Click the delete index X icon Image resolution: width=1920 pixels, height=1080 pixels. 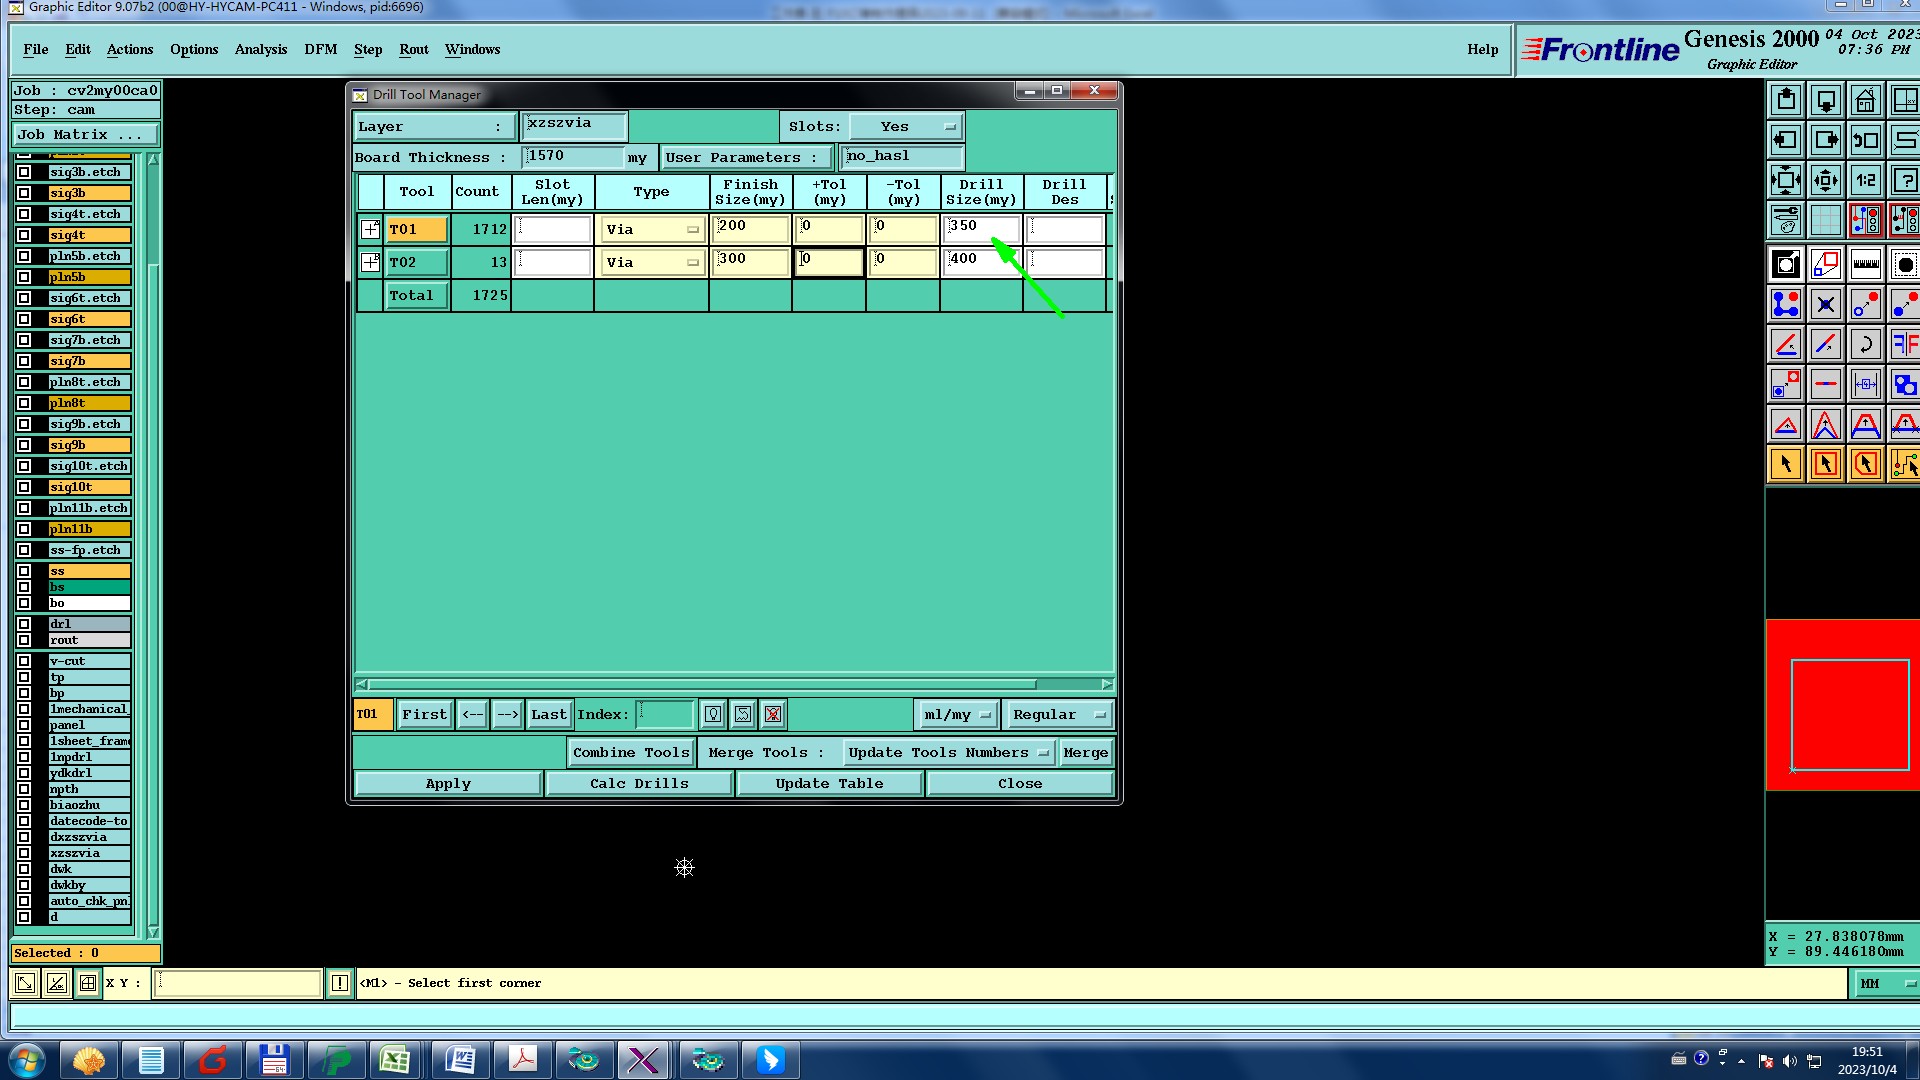click(x=772, y=714)
